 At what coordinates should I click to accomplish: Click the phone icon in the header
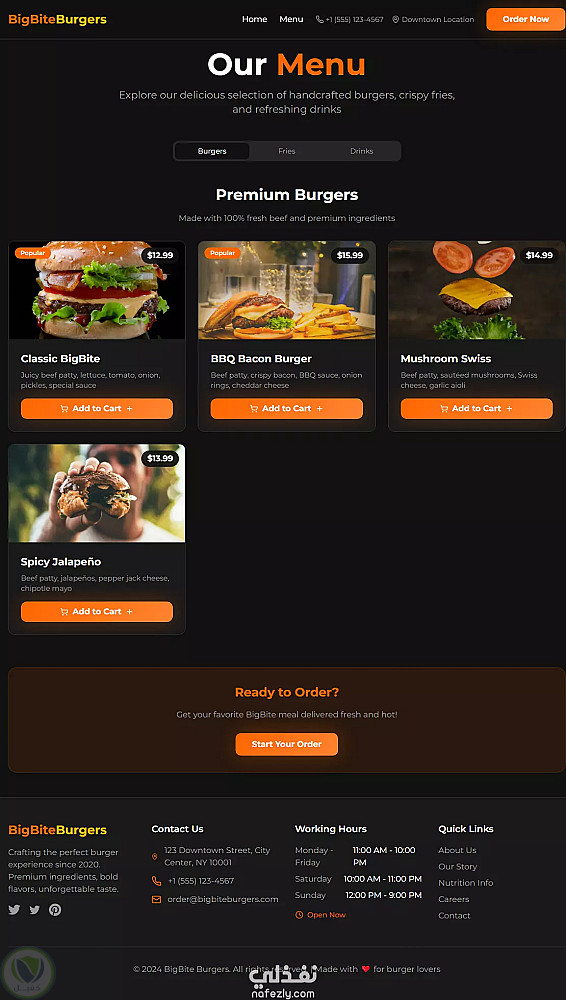tap(320, 20)
